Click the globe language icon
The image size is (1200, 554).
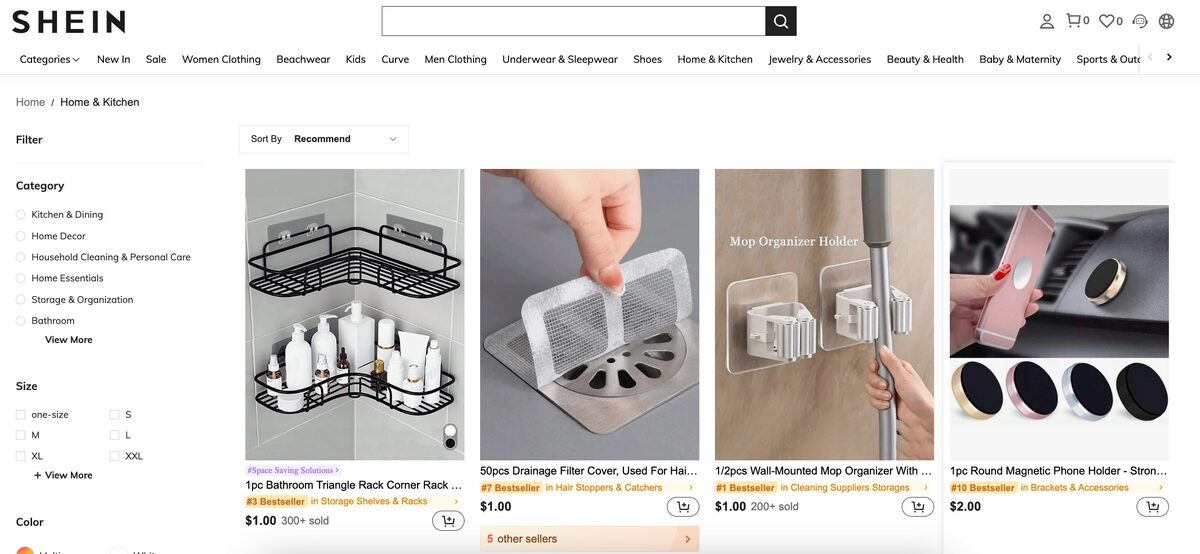tap(1166, 21)
